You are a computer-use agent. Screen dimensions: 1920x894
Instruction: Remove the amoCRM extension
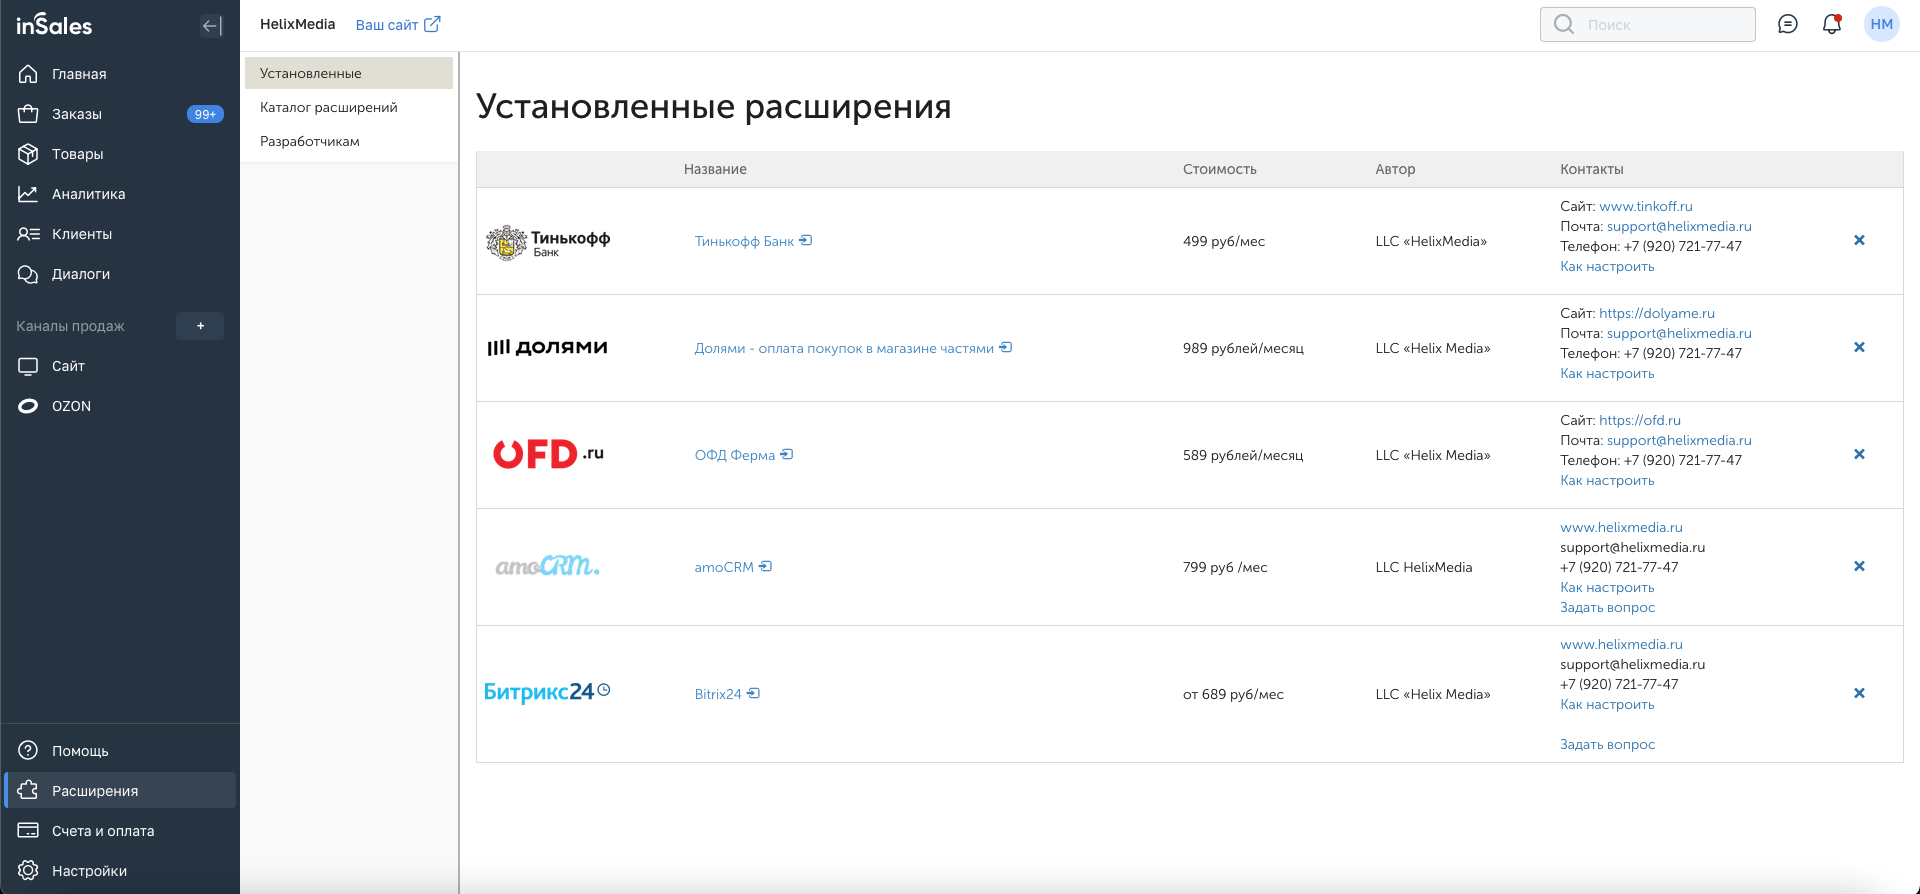(x=1859, y=566)
